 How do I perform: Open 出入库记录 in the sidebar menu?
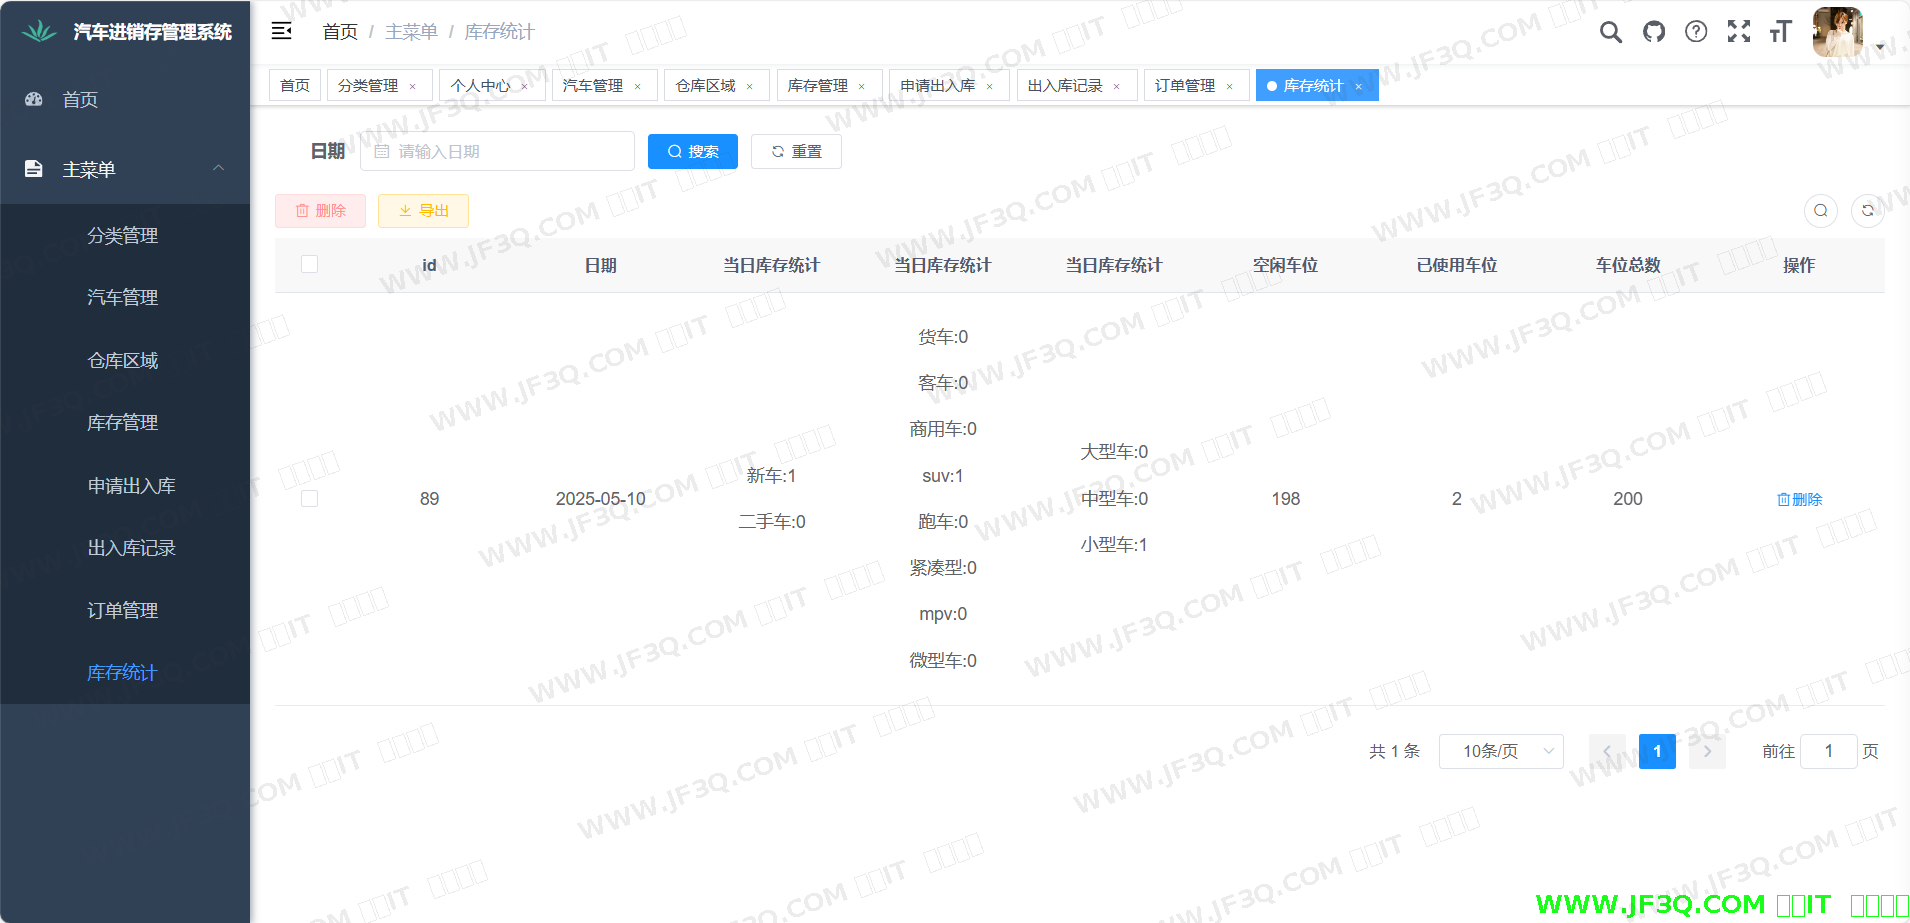(x=131, y=548)
